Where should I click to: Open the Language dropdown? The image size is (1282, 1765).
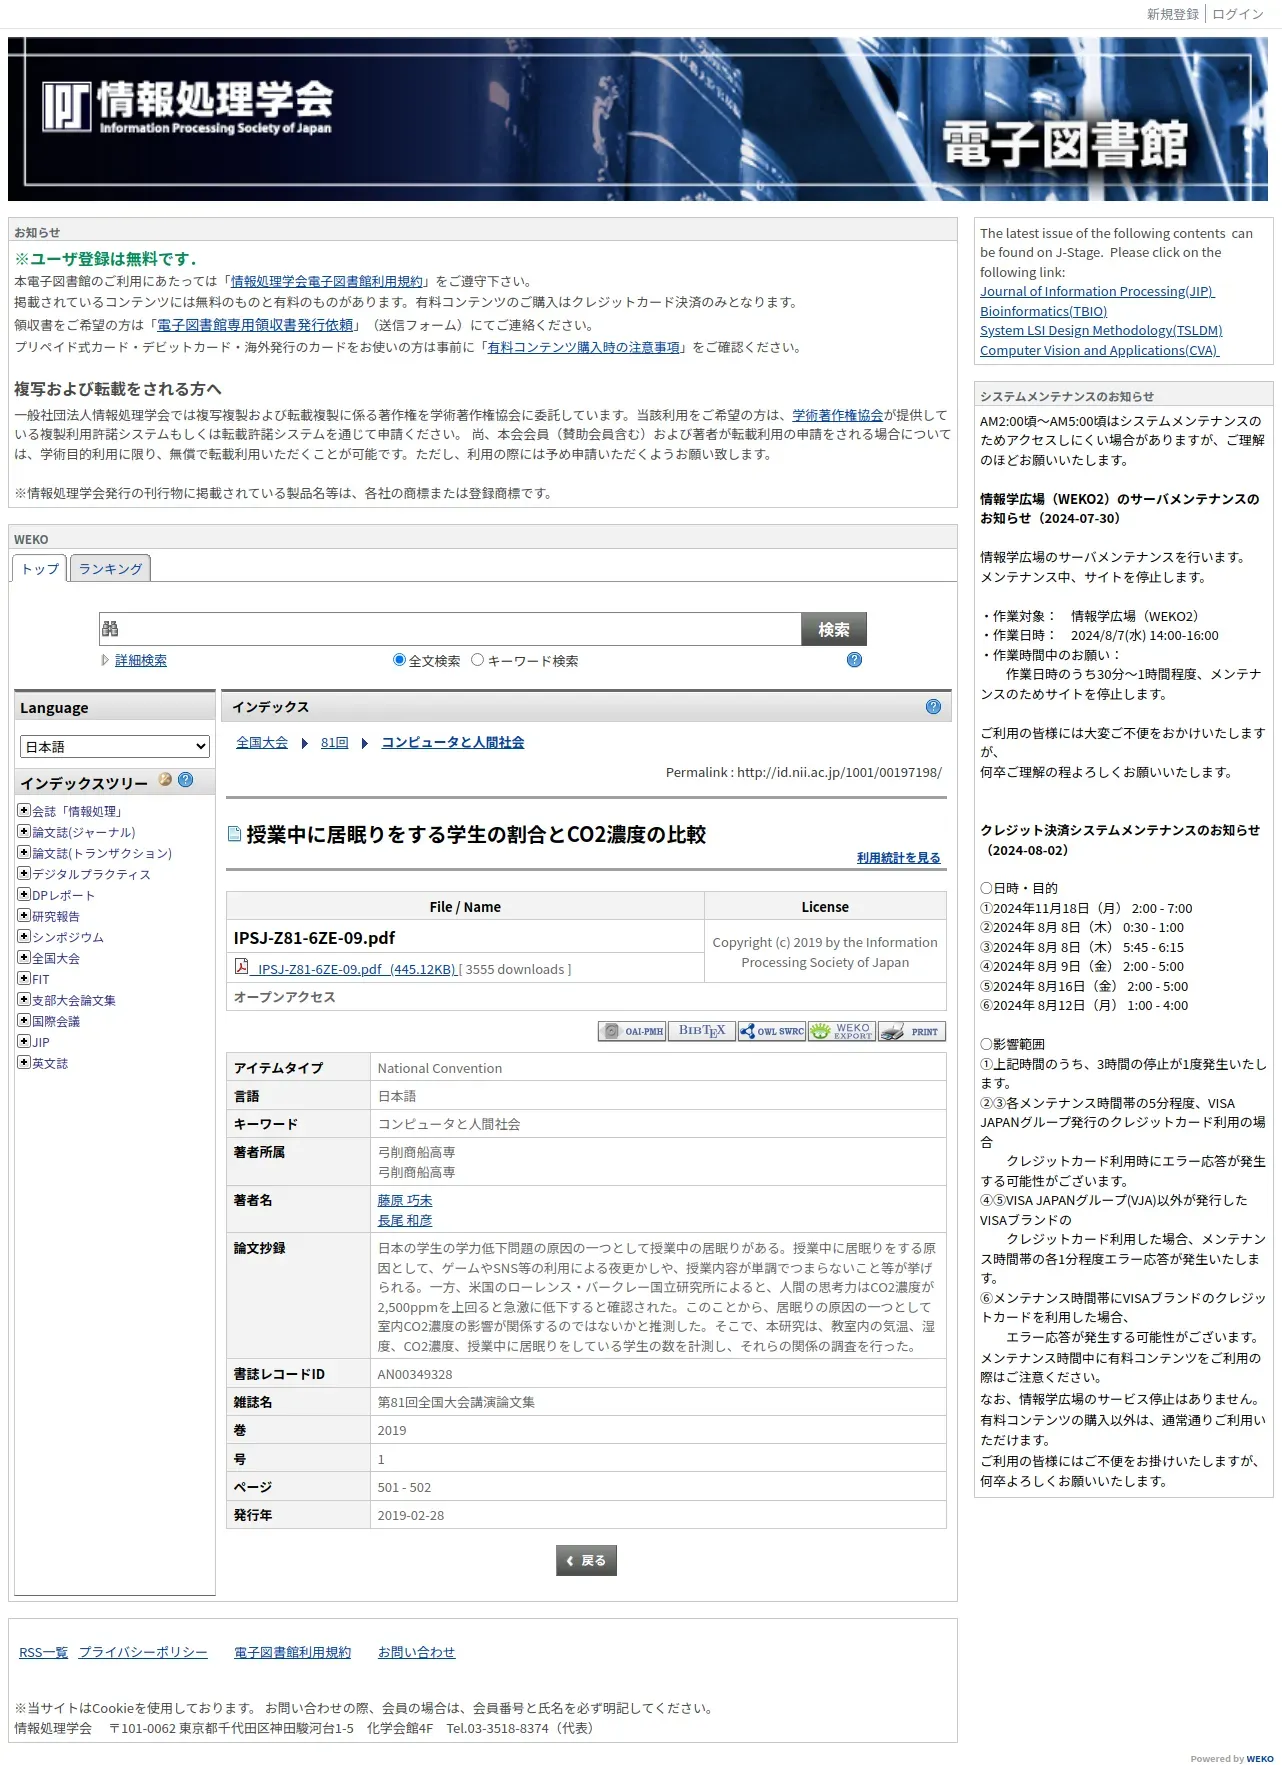click(115, 746)
